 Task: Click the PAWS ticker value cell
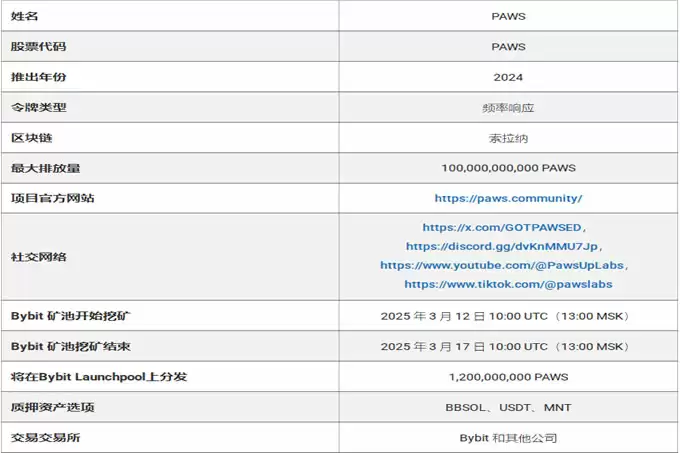[508, 46]
